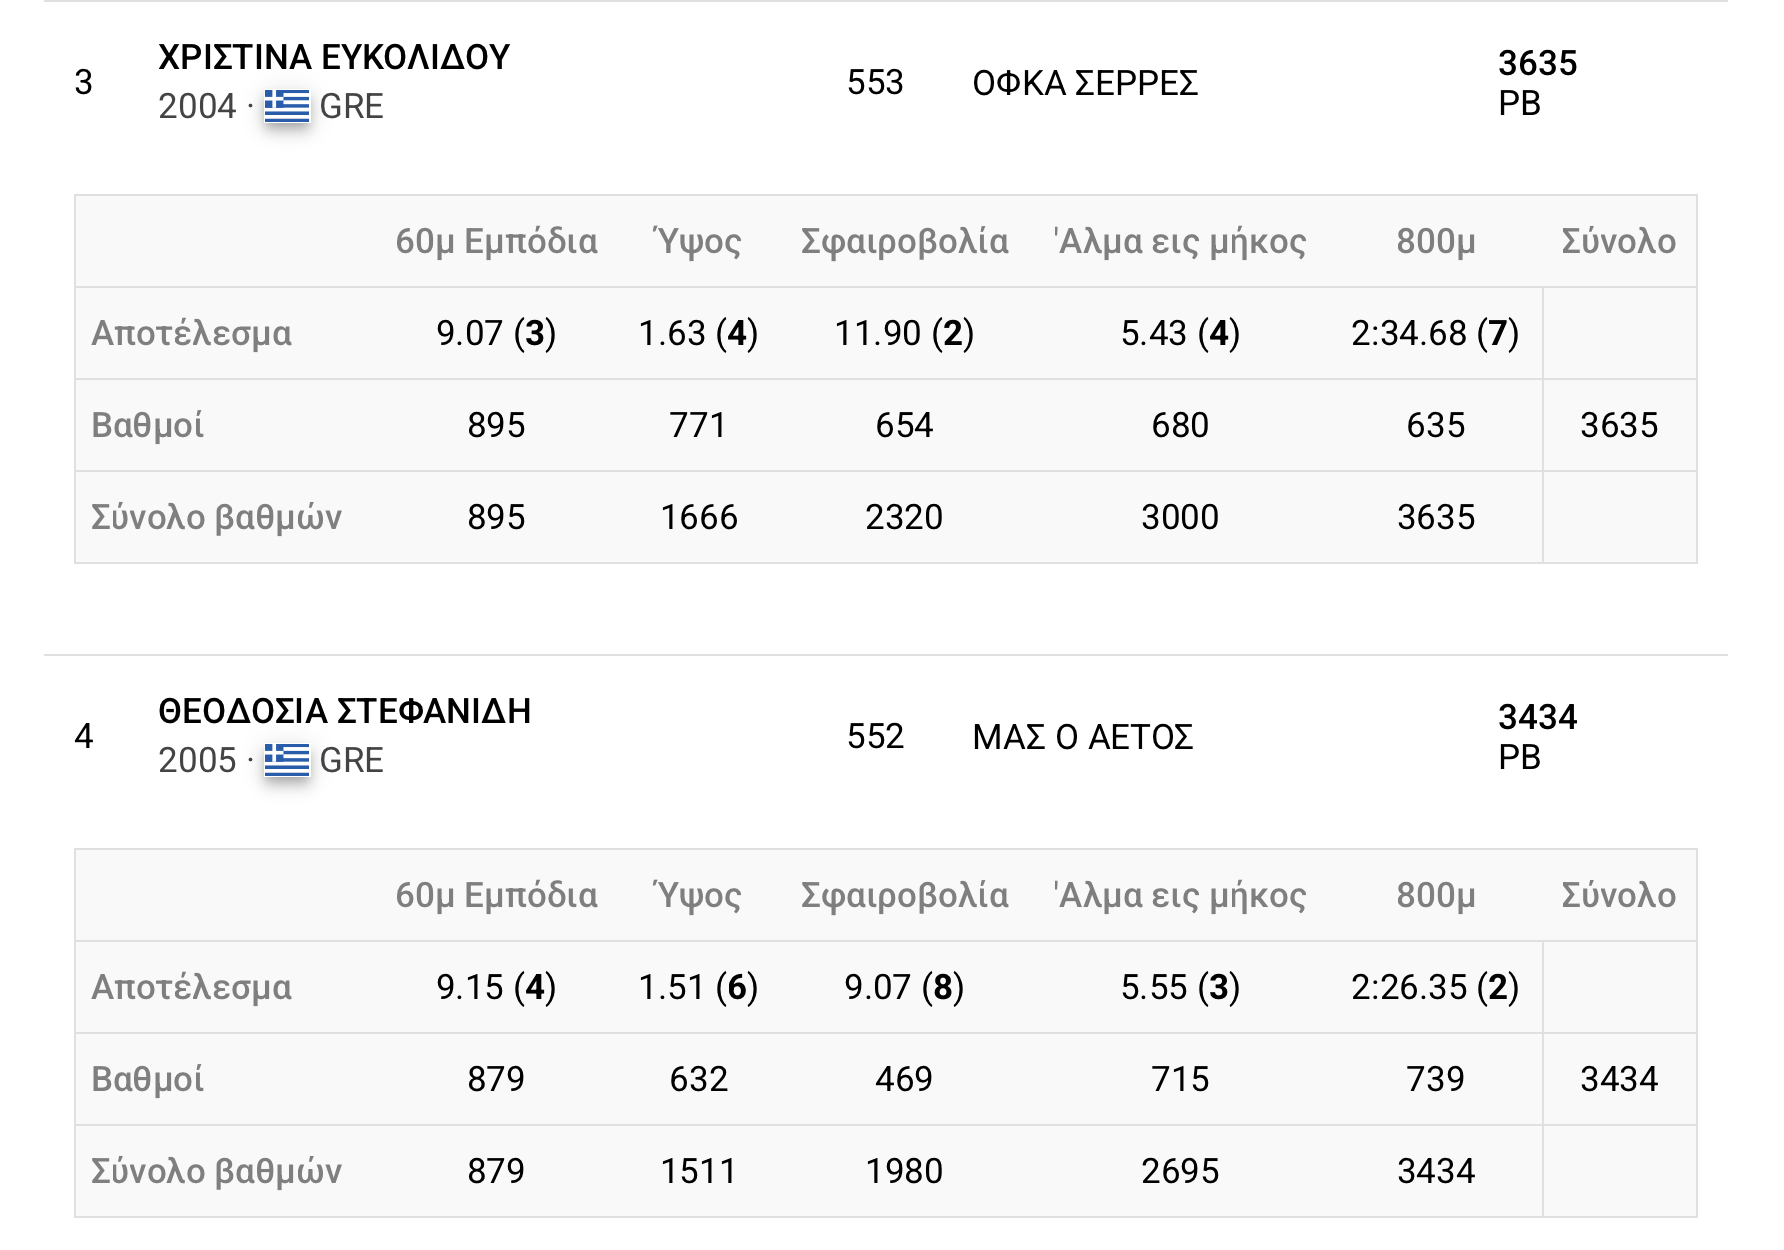Screen dimensions: 1784x1250
Task: Open athlete ΘΕΟΔΟΣΙΑ ΣΤΕΦΑΝΙΔΗ profile
Action: coord(345,711)
